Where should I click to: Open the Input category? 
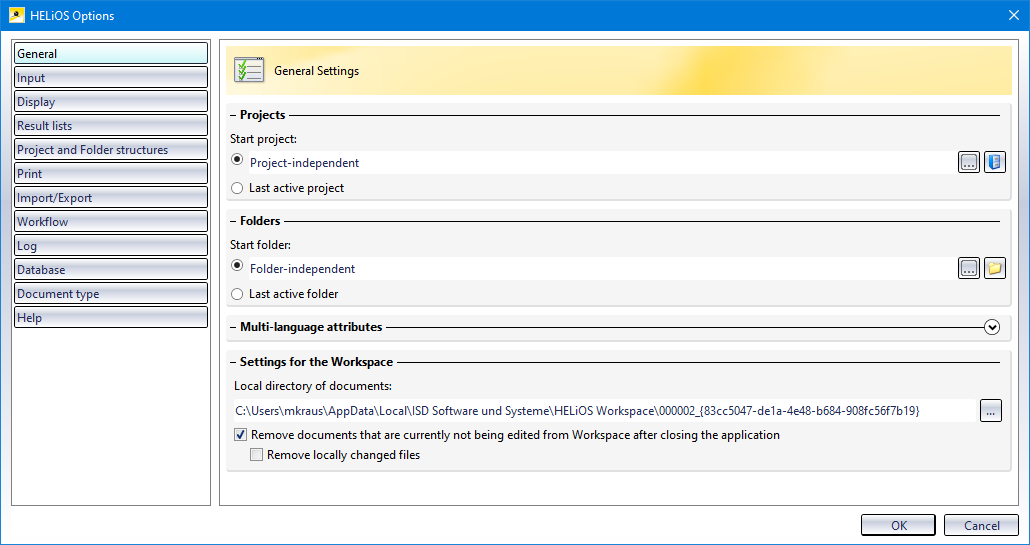coord(111,77)
